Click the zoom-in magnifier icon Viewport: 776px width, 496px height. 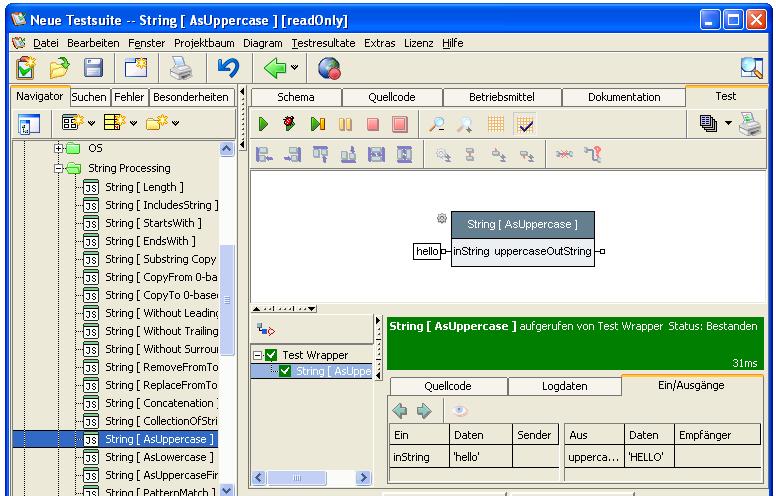(437, 125)
